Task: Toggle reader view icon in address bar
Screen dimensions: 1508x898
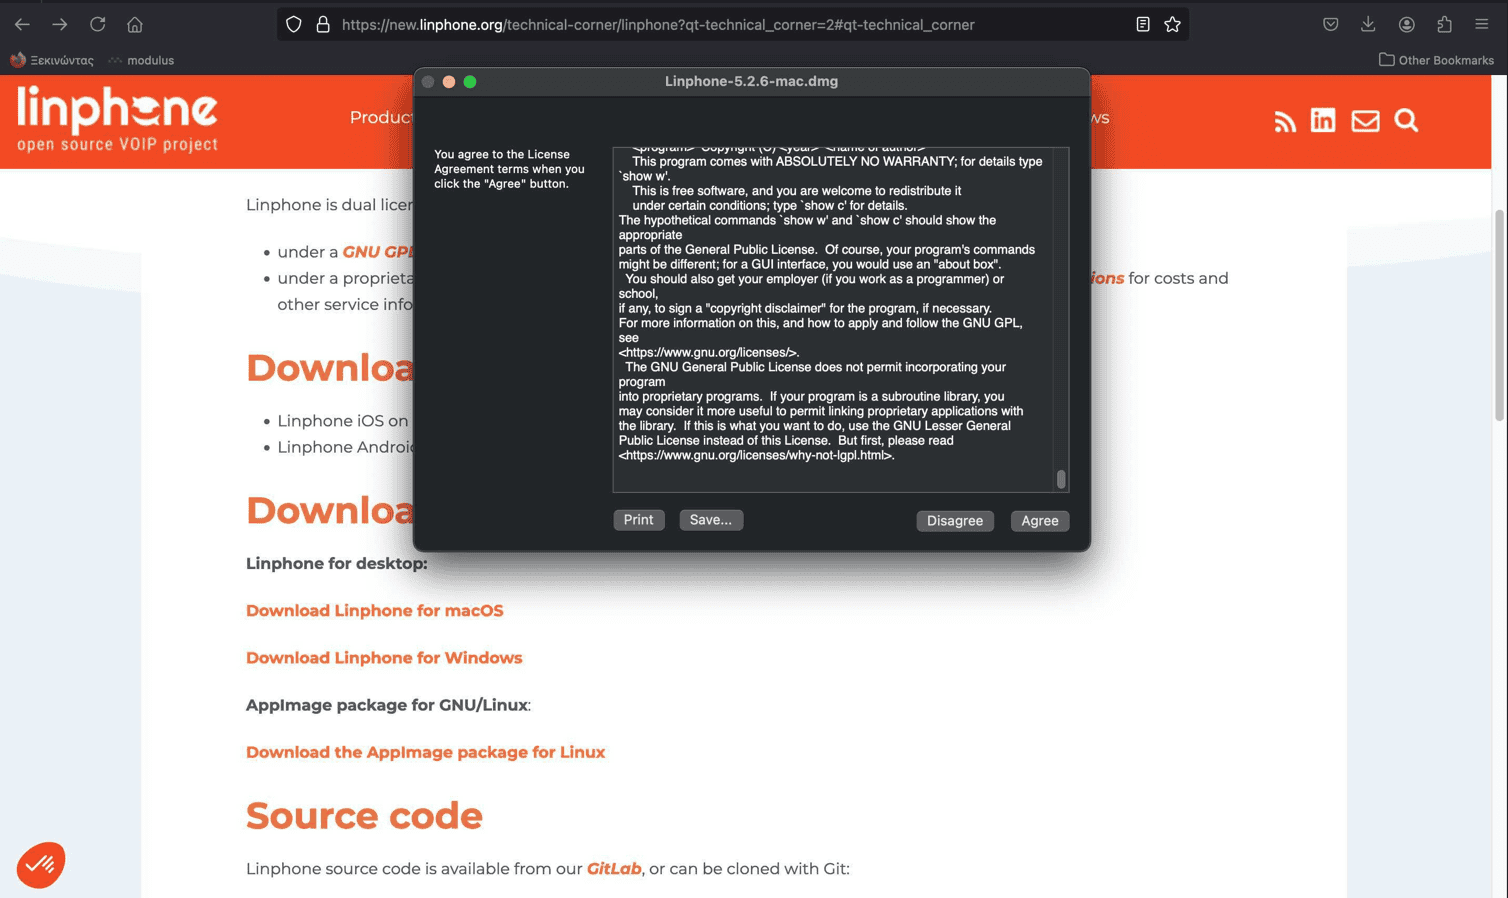Action: [x=1142, y=24]
